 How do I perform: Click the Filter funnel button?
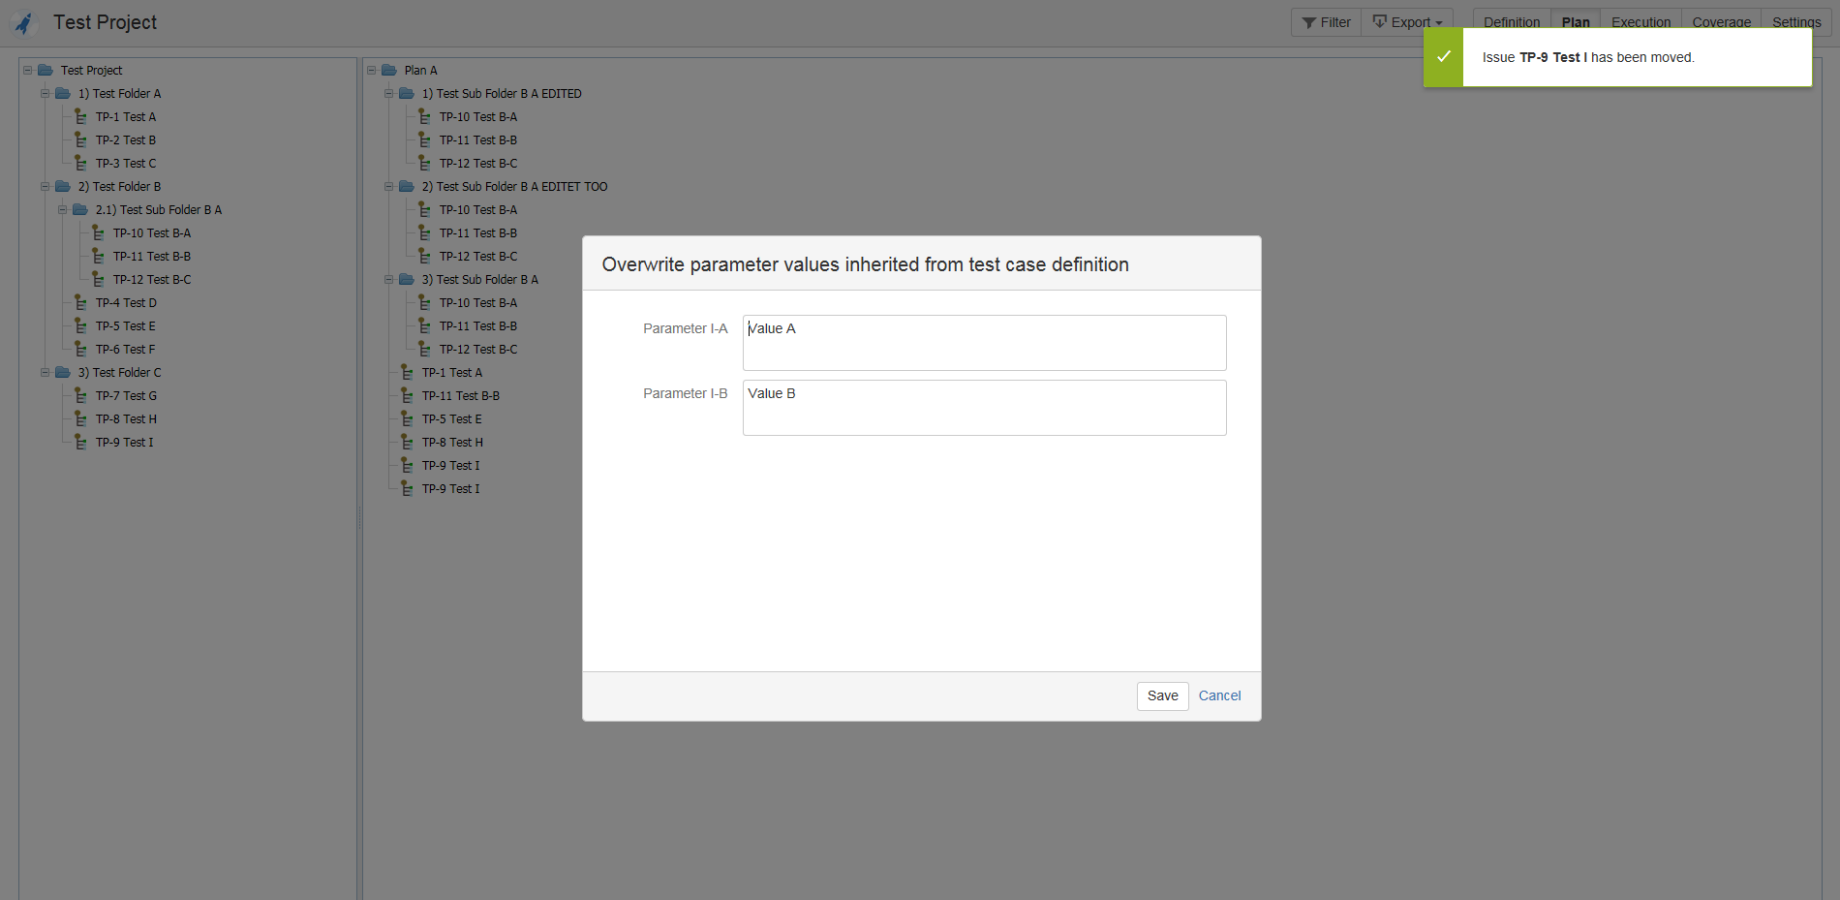1326,22
